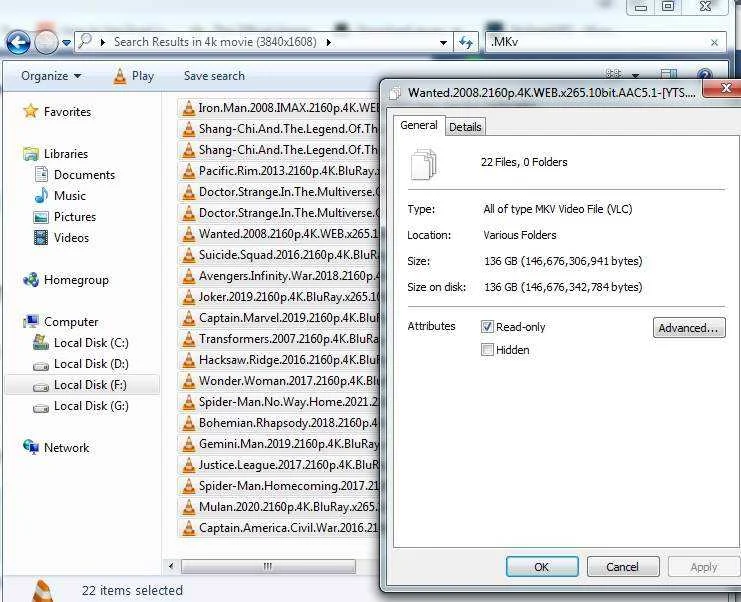Viewport: 741px width, 602px height.
Task: Open the Documents library
Action: pyautogui.click(x=75, y=175)
